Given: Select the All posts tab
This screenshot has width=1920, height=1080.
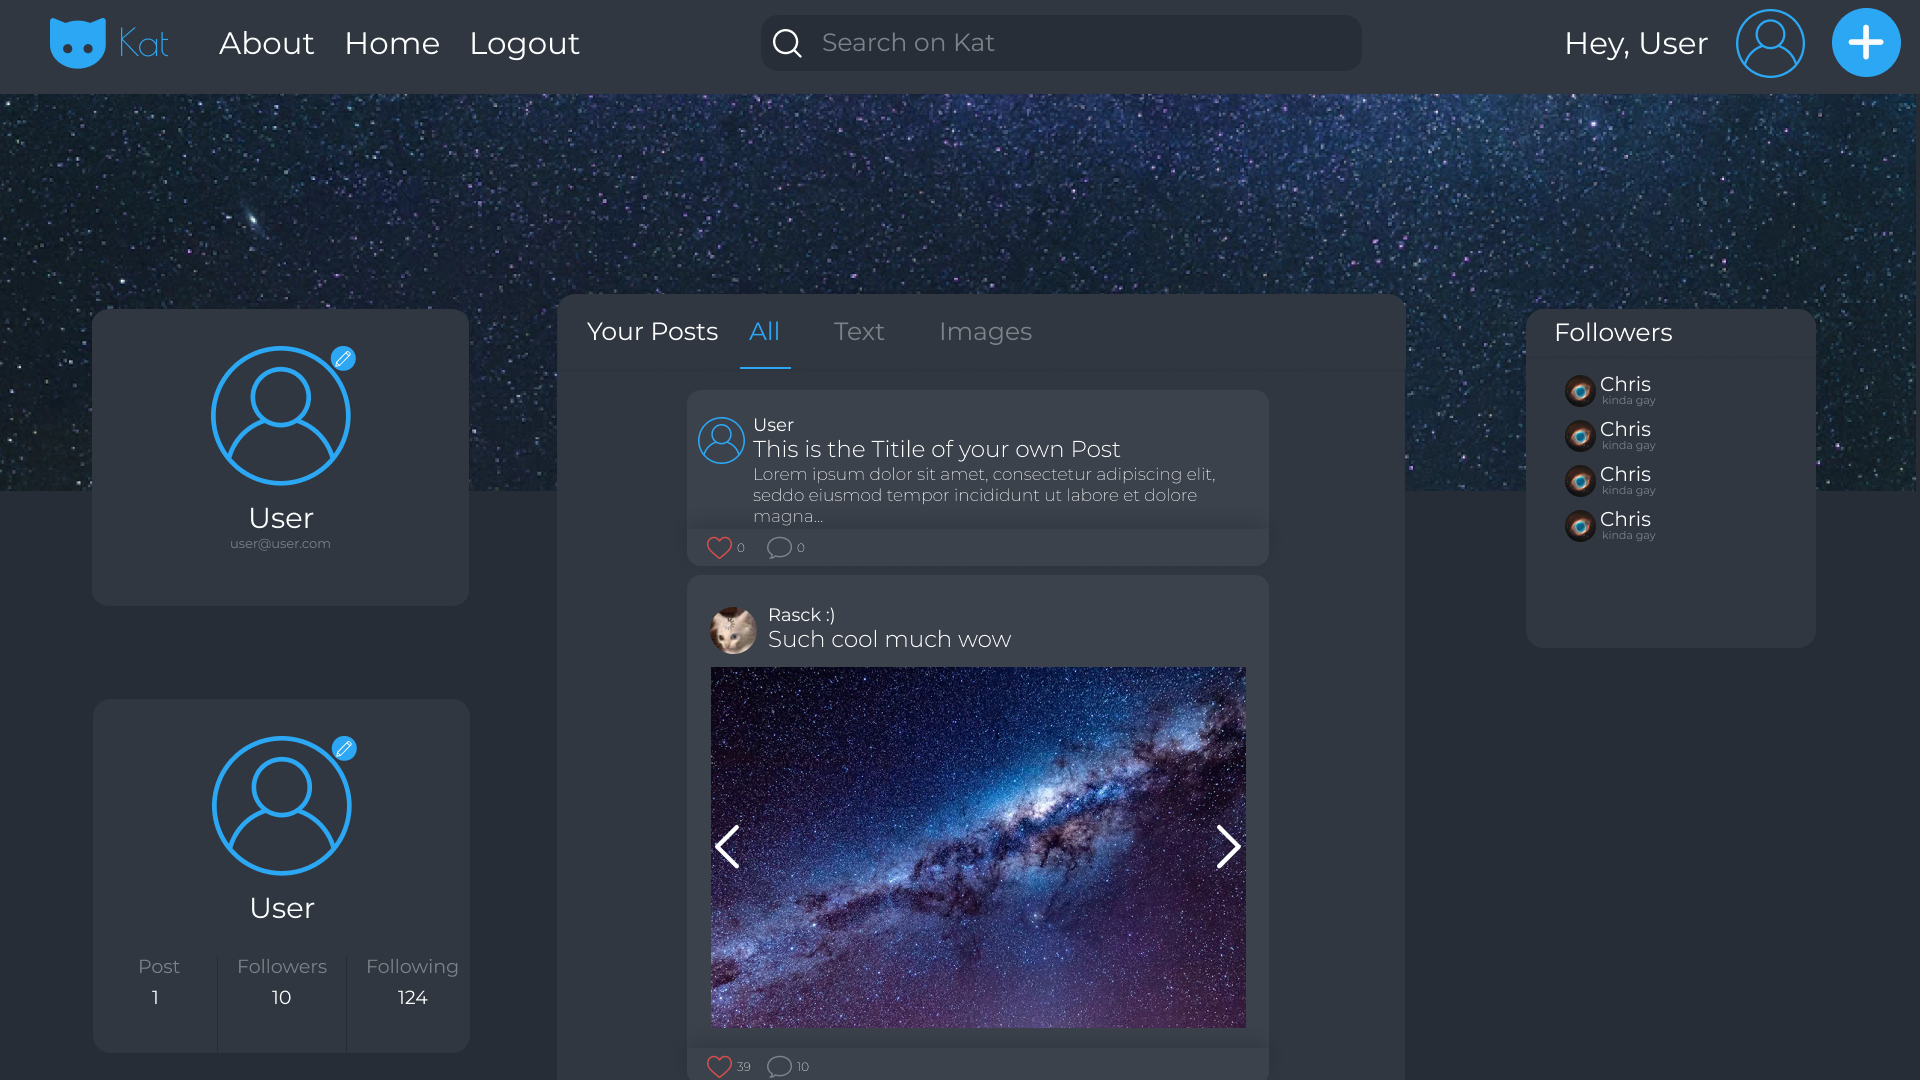Looking at the screenshot, I should [764, 332].
